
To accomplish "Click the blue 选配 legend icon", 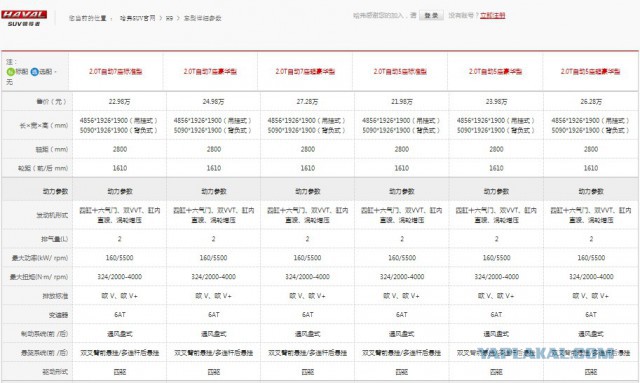I will [x=35, y=72].
